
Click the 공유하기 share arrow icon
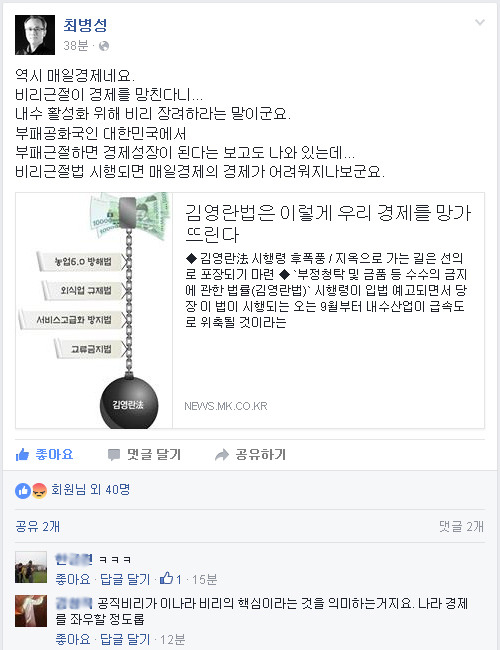point(222,455)
